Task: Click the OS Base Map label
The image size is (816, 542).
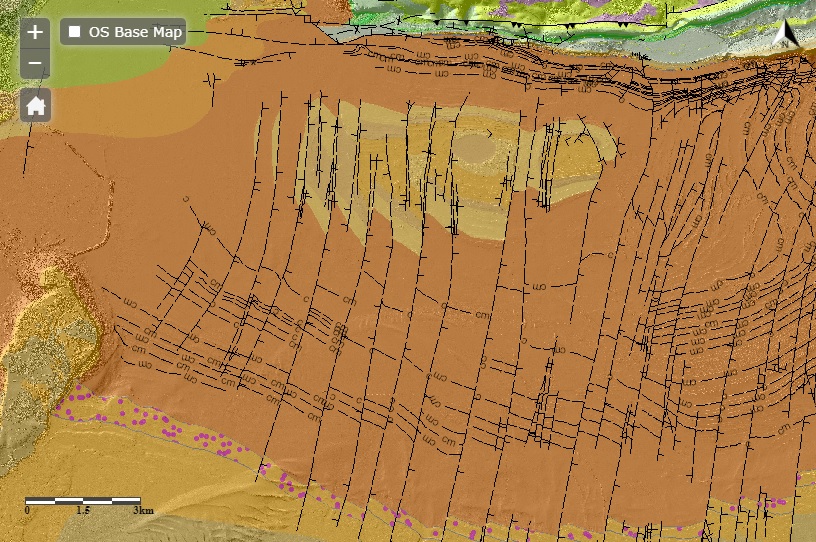Action: tap(135, 32)
